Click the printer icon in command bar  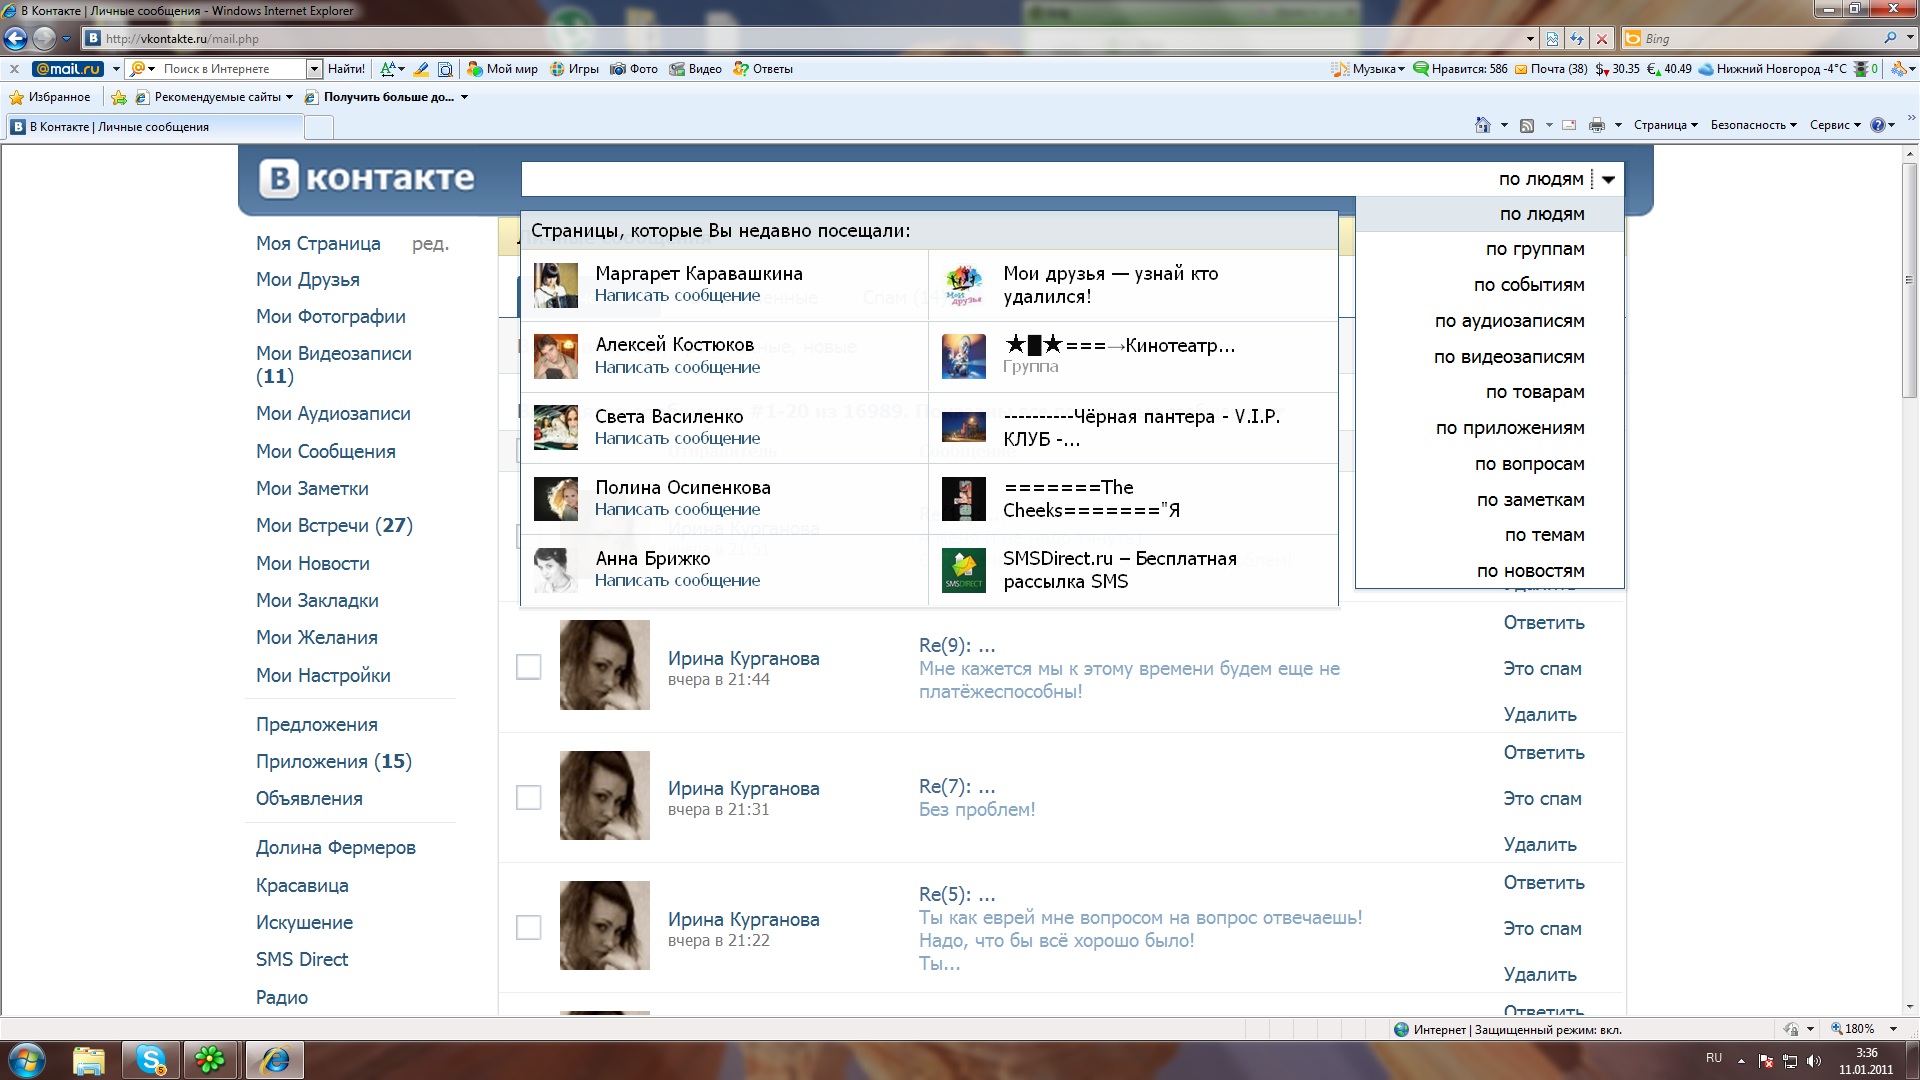(1596, 125)
